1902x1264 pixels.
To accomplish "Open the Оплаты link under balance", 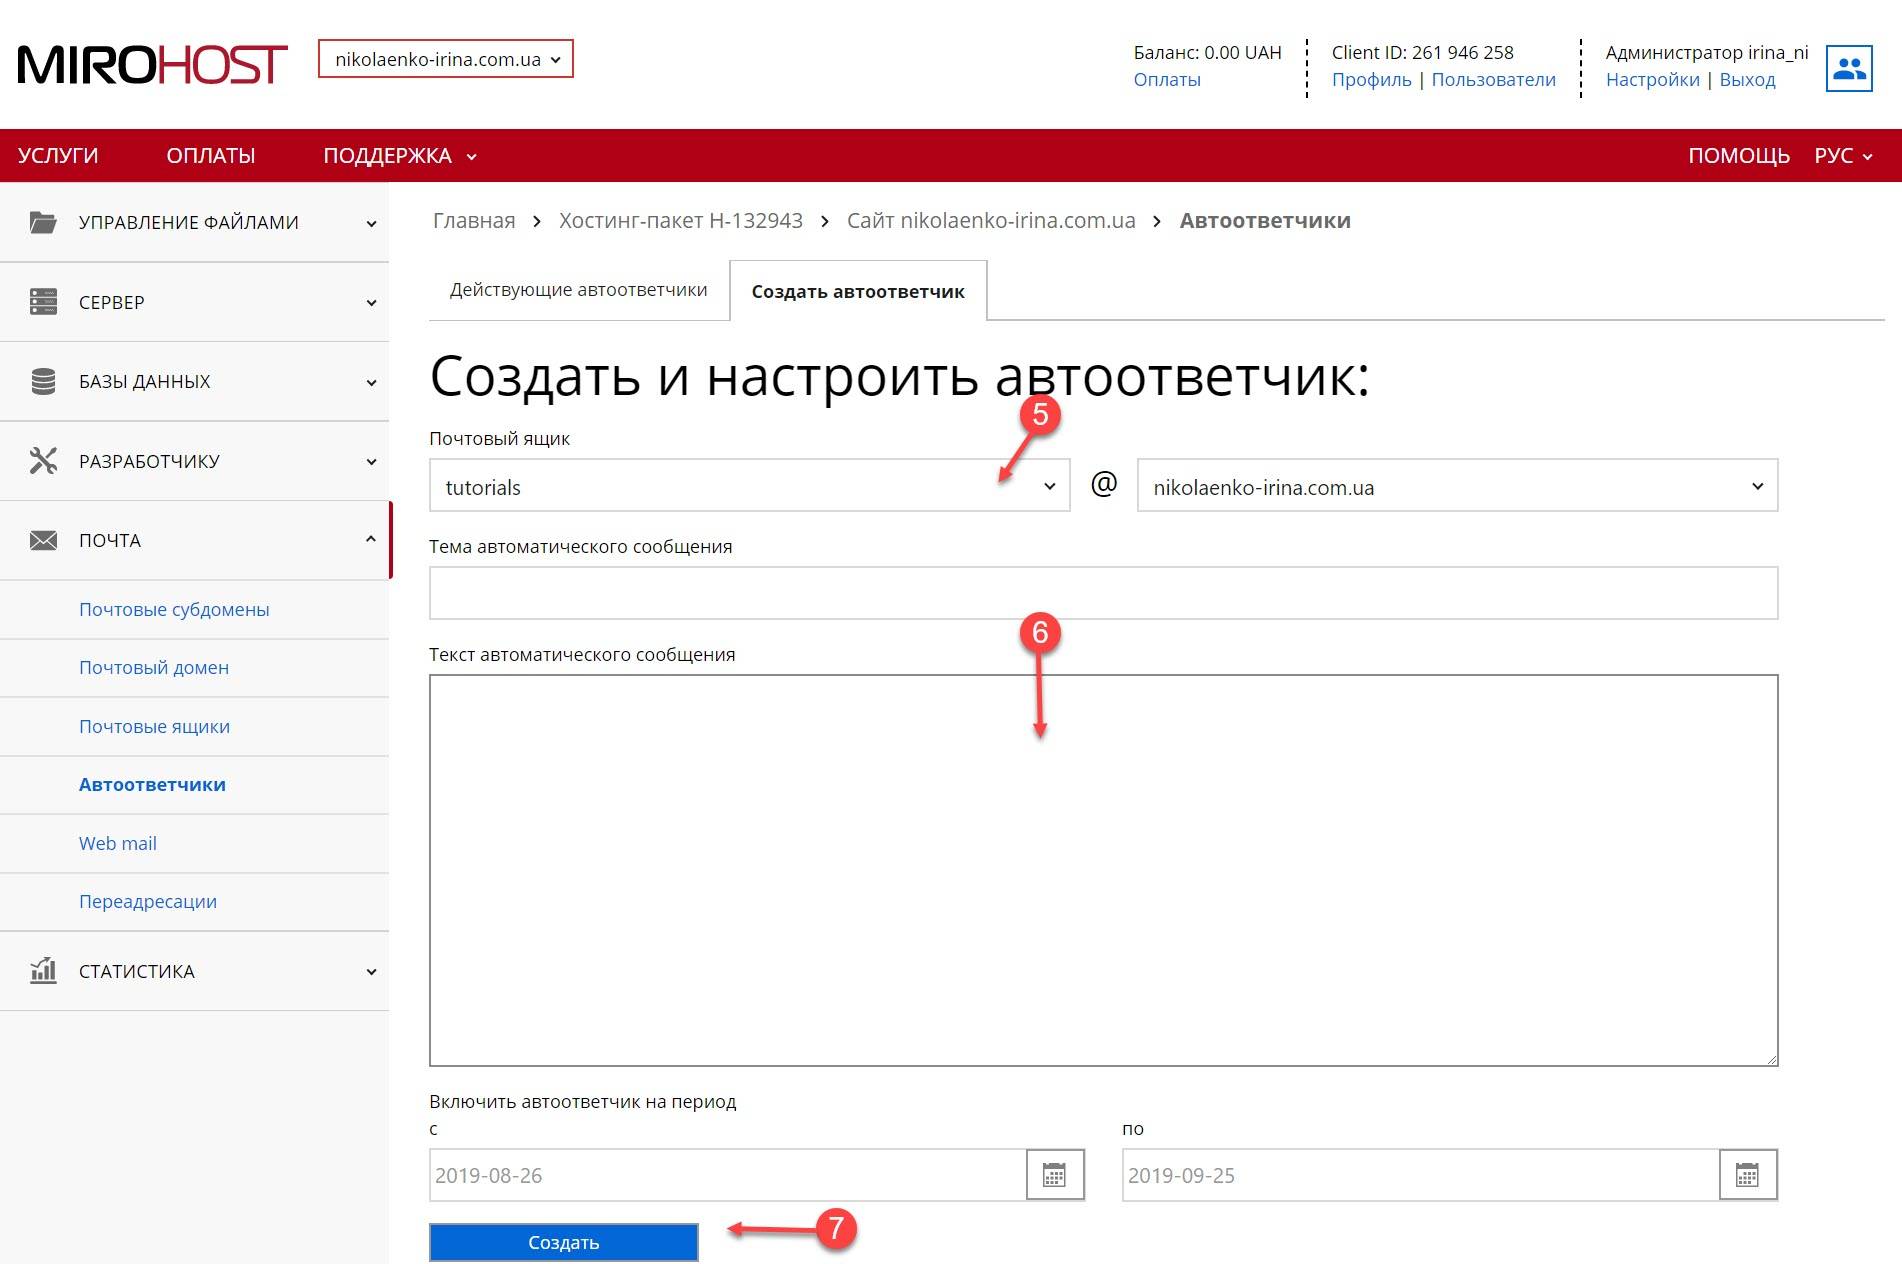I will [1167, 80].
